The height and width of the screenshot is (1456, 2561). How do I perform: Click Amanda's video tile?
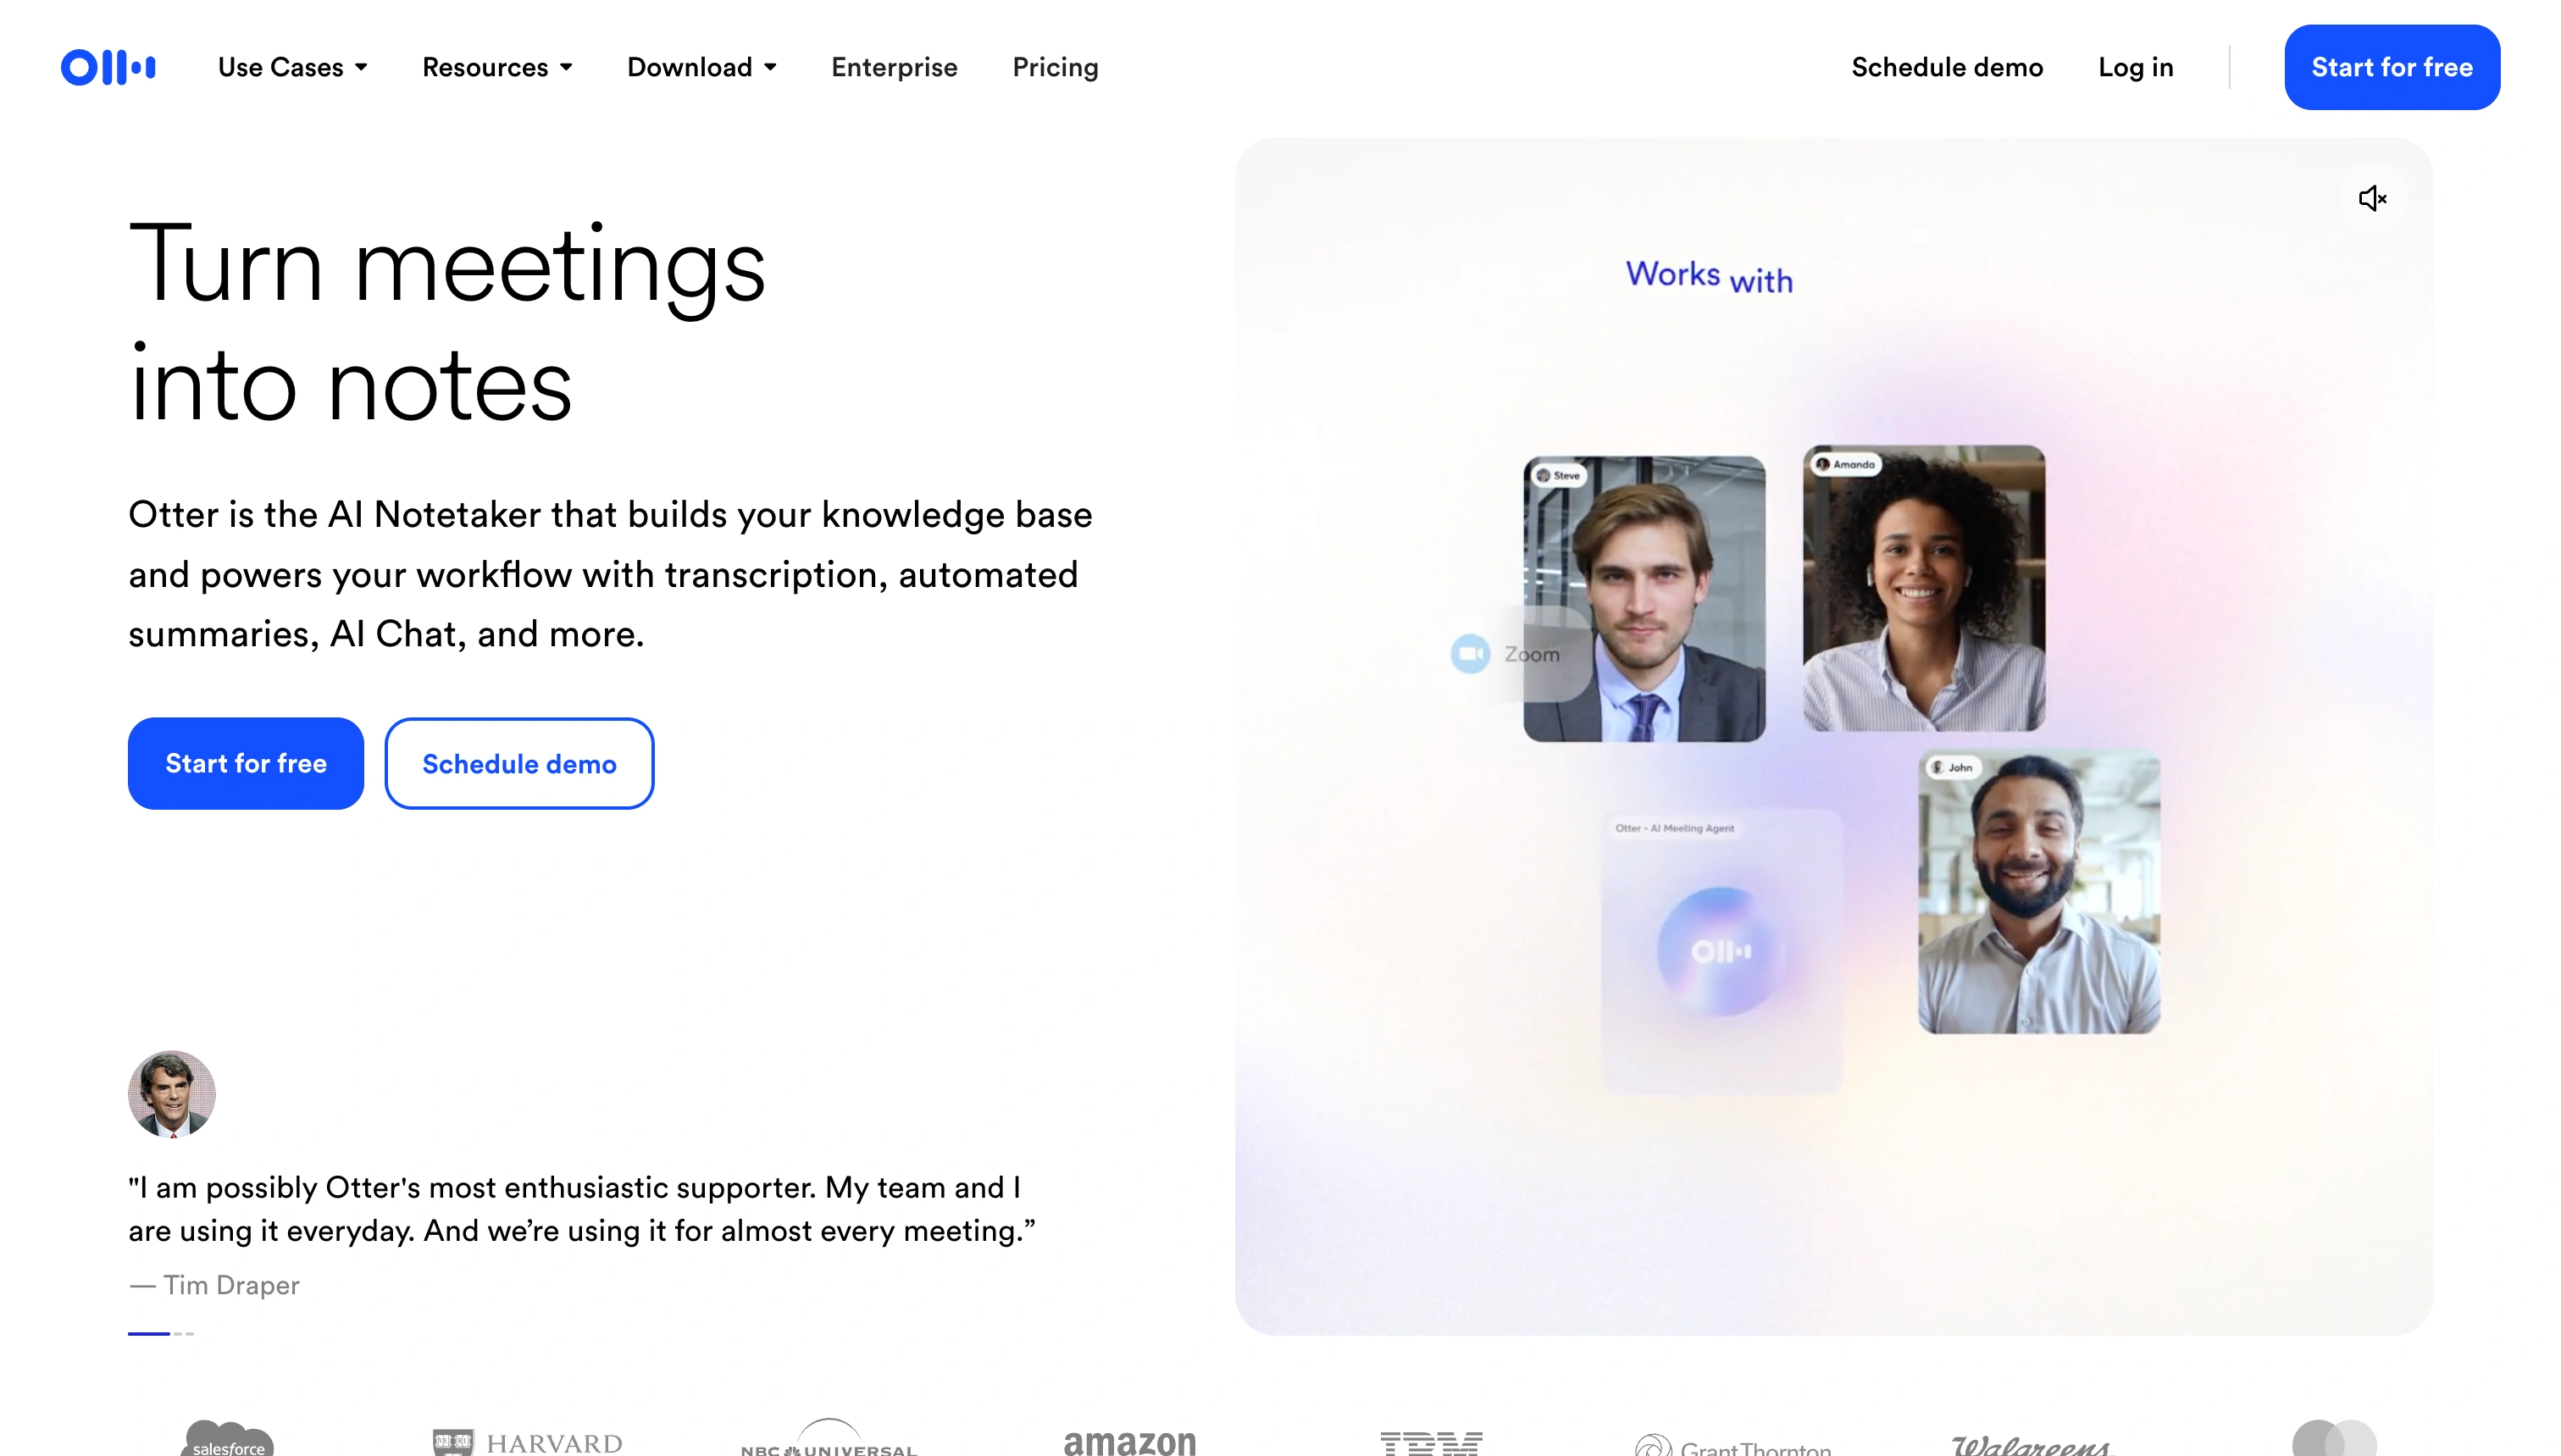tap(1923, 588)
